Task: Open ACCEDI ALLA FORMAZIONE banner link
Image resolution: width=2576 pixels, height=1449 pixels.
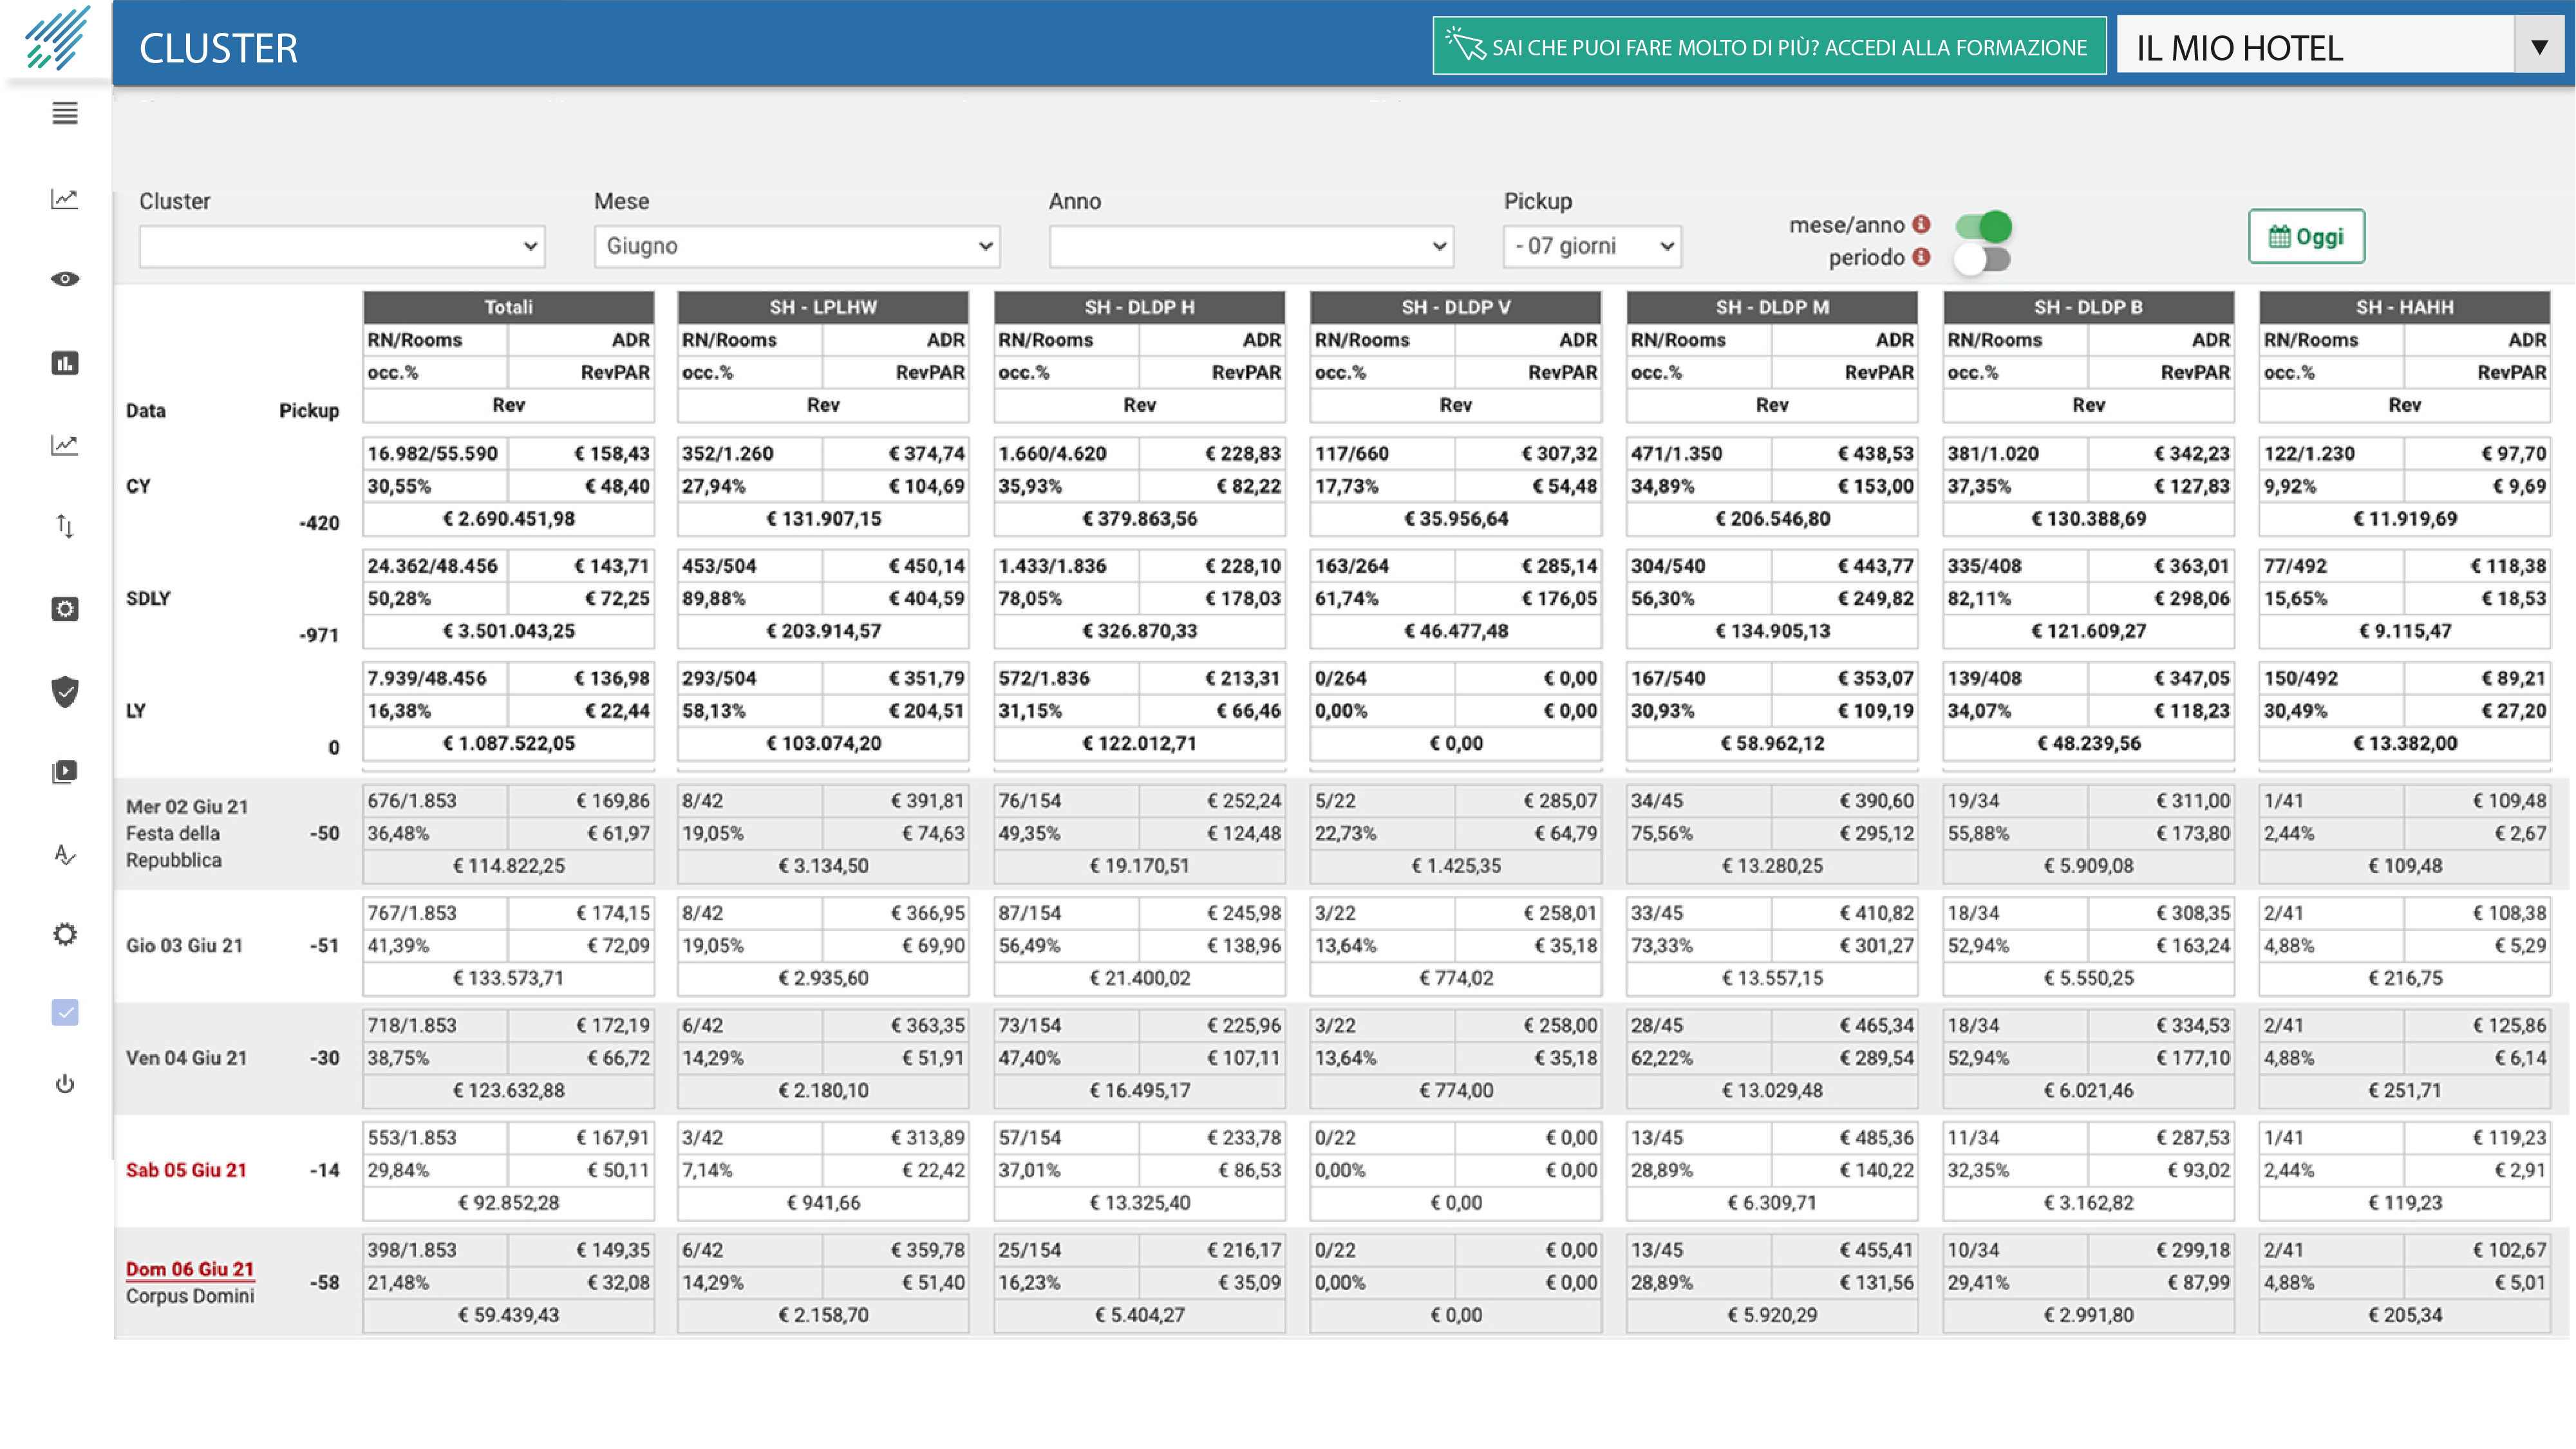Action: click(1770, 46)
